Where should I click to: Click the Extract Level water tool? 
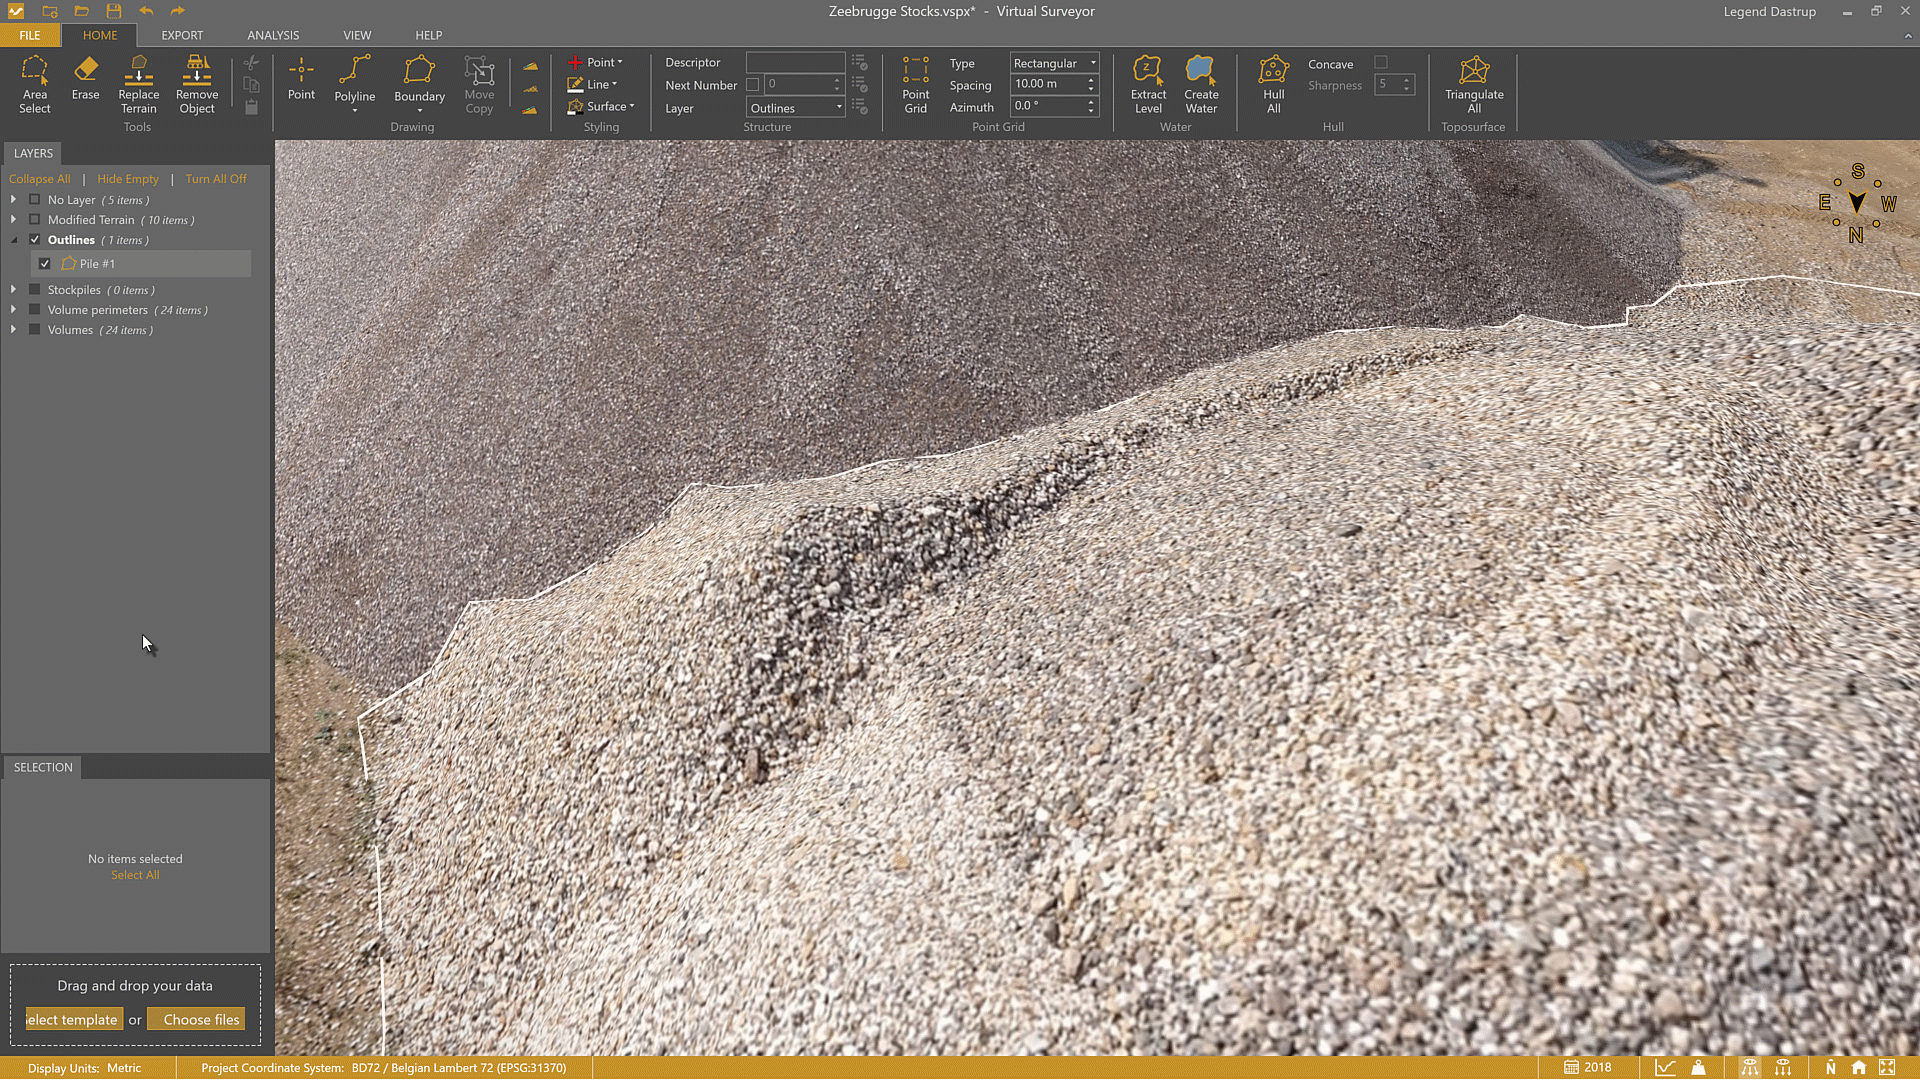coord(1148,85)
